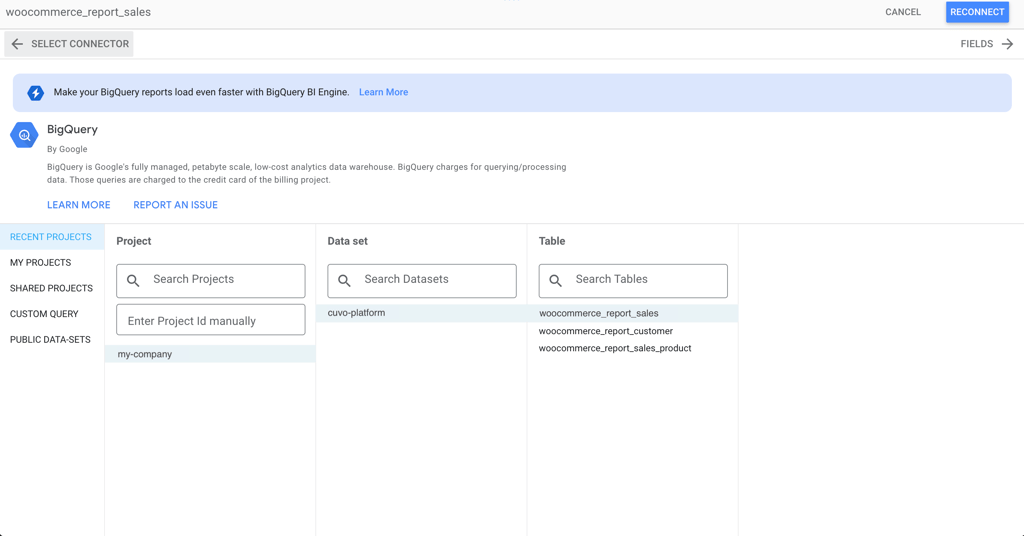Open the BigQuery LEARN MORE link
Viewport: 1024px width, 536px height.
point(79,205)
